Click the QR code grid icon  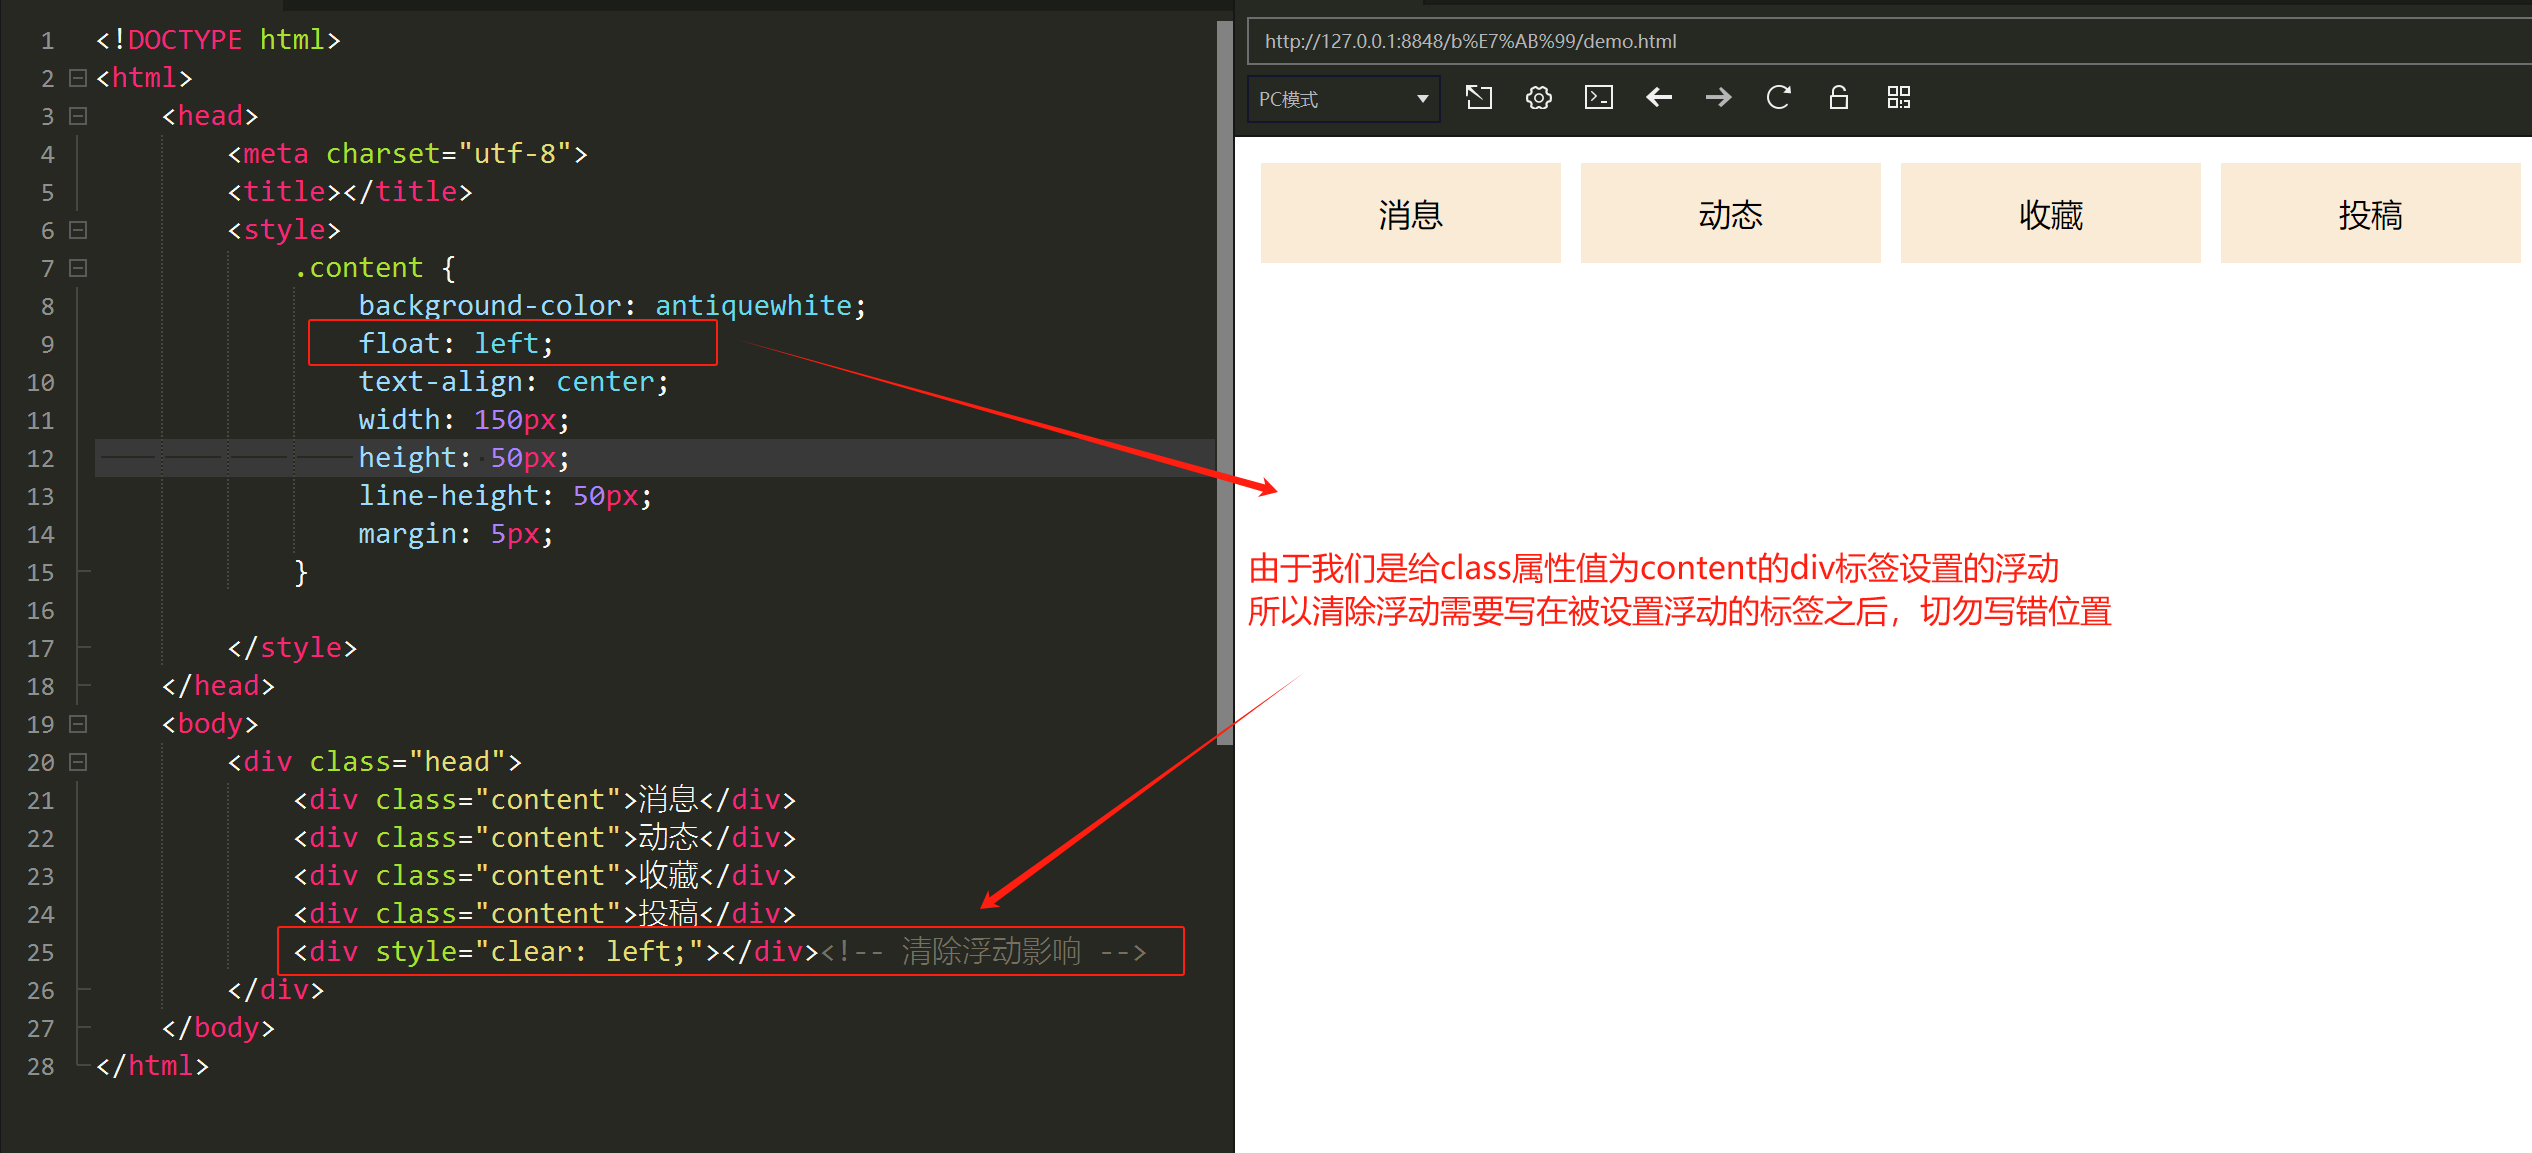point(1898,97)
